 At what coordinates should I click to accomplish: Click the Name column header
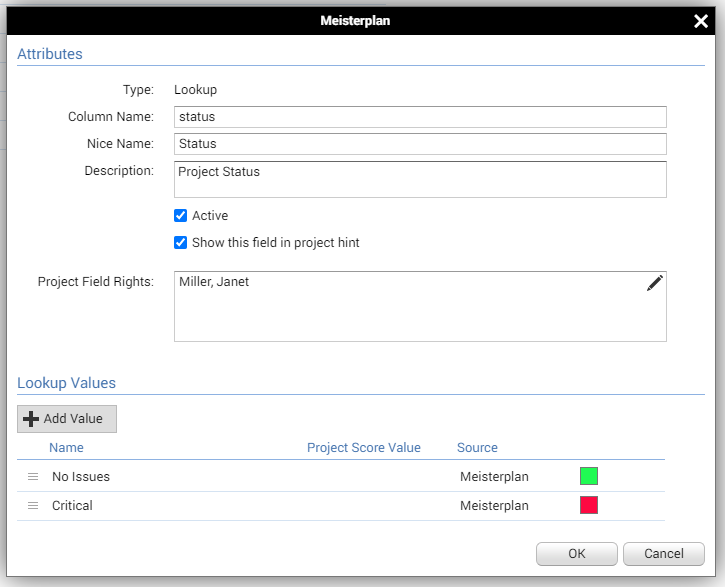coord(67,447)
